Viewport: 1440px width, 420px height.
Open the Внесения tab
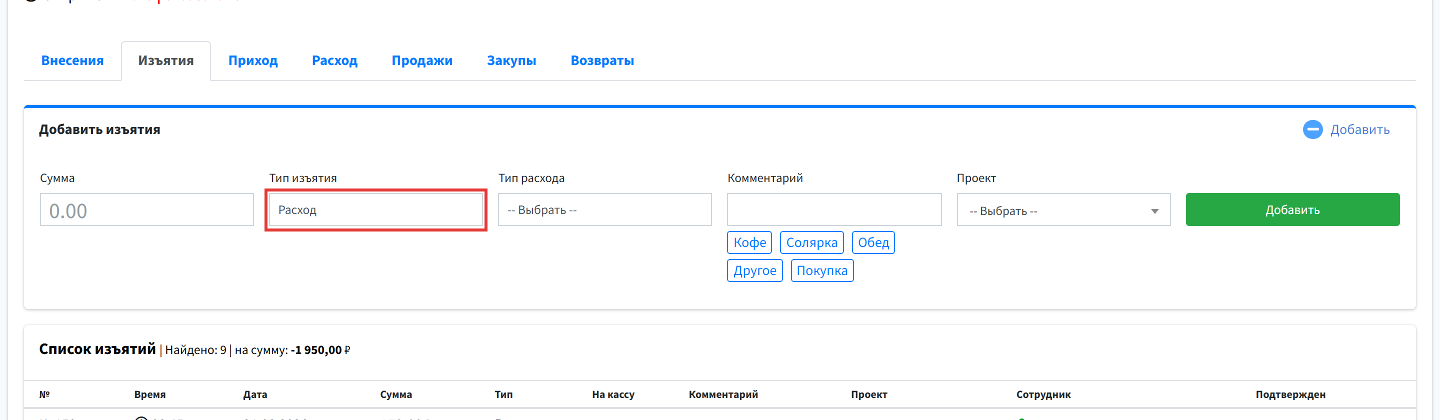point(72,61)
